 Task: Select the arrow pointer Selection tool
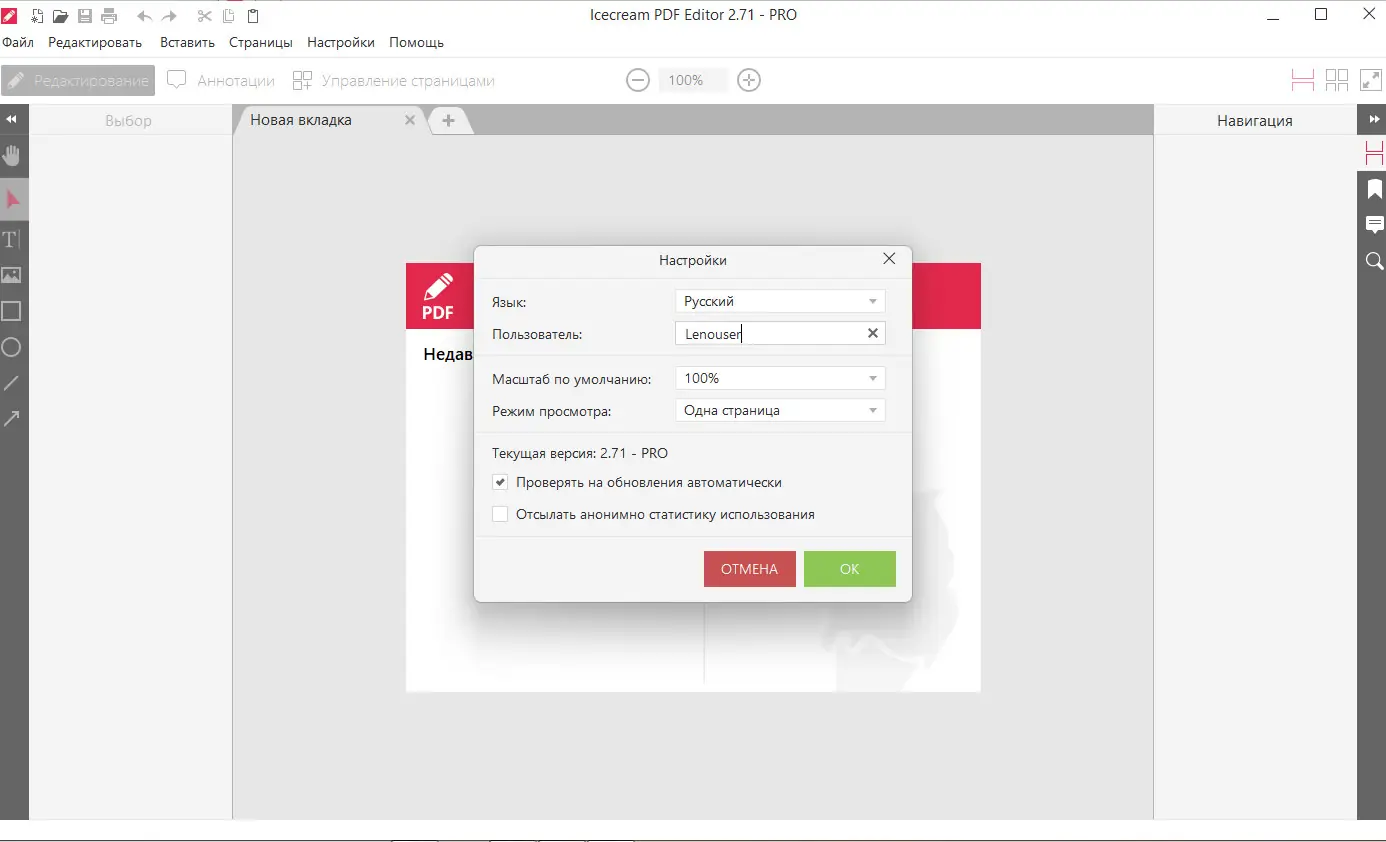pos(12,200)
